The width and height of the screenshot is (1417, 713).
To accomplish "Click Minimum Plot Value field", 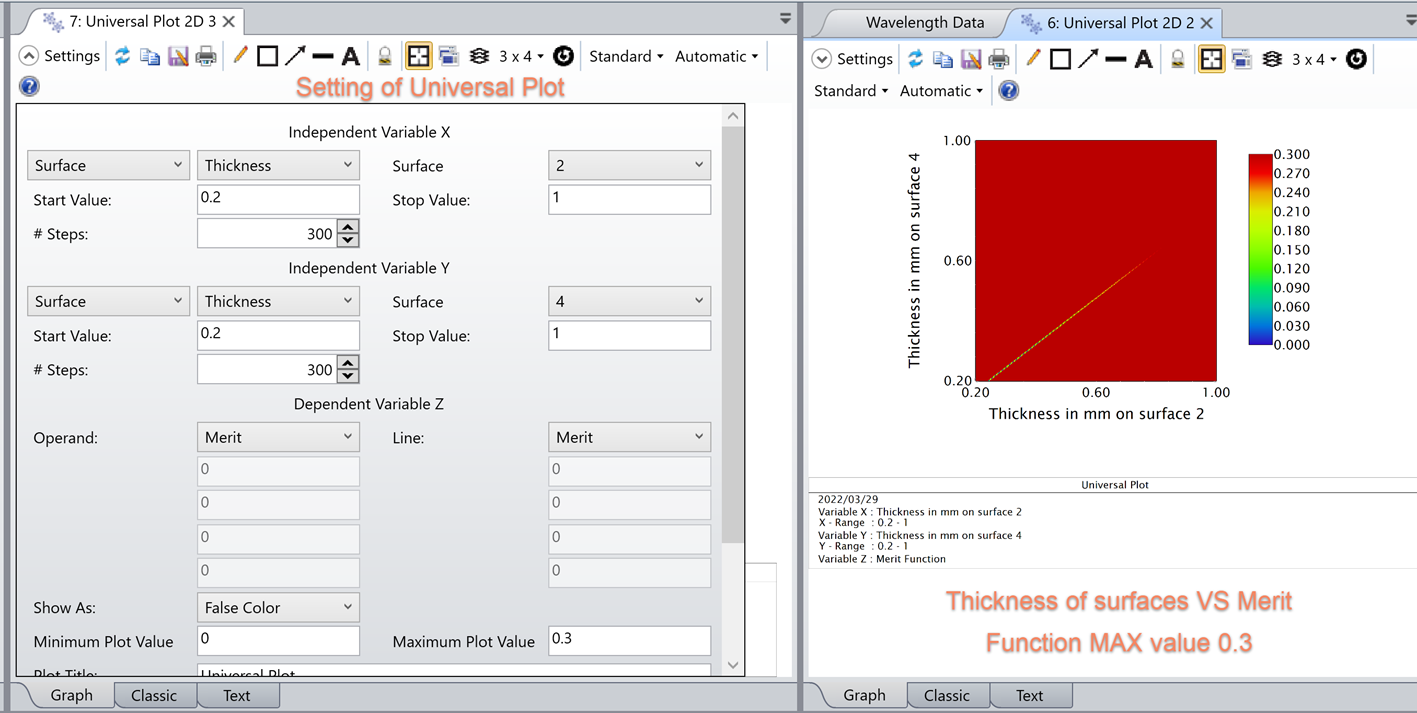I will coord(278,640).
